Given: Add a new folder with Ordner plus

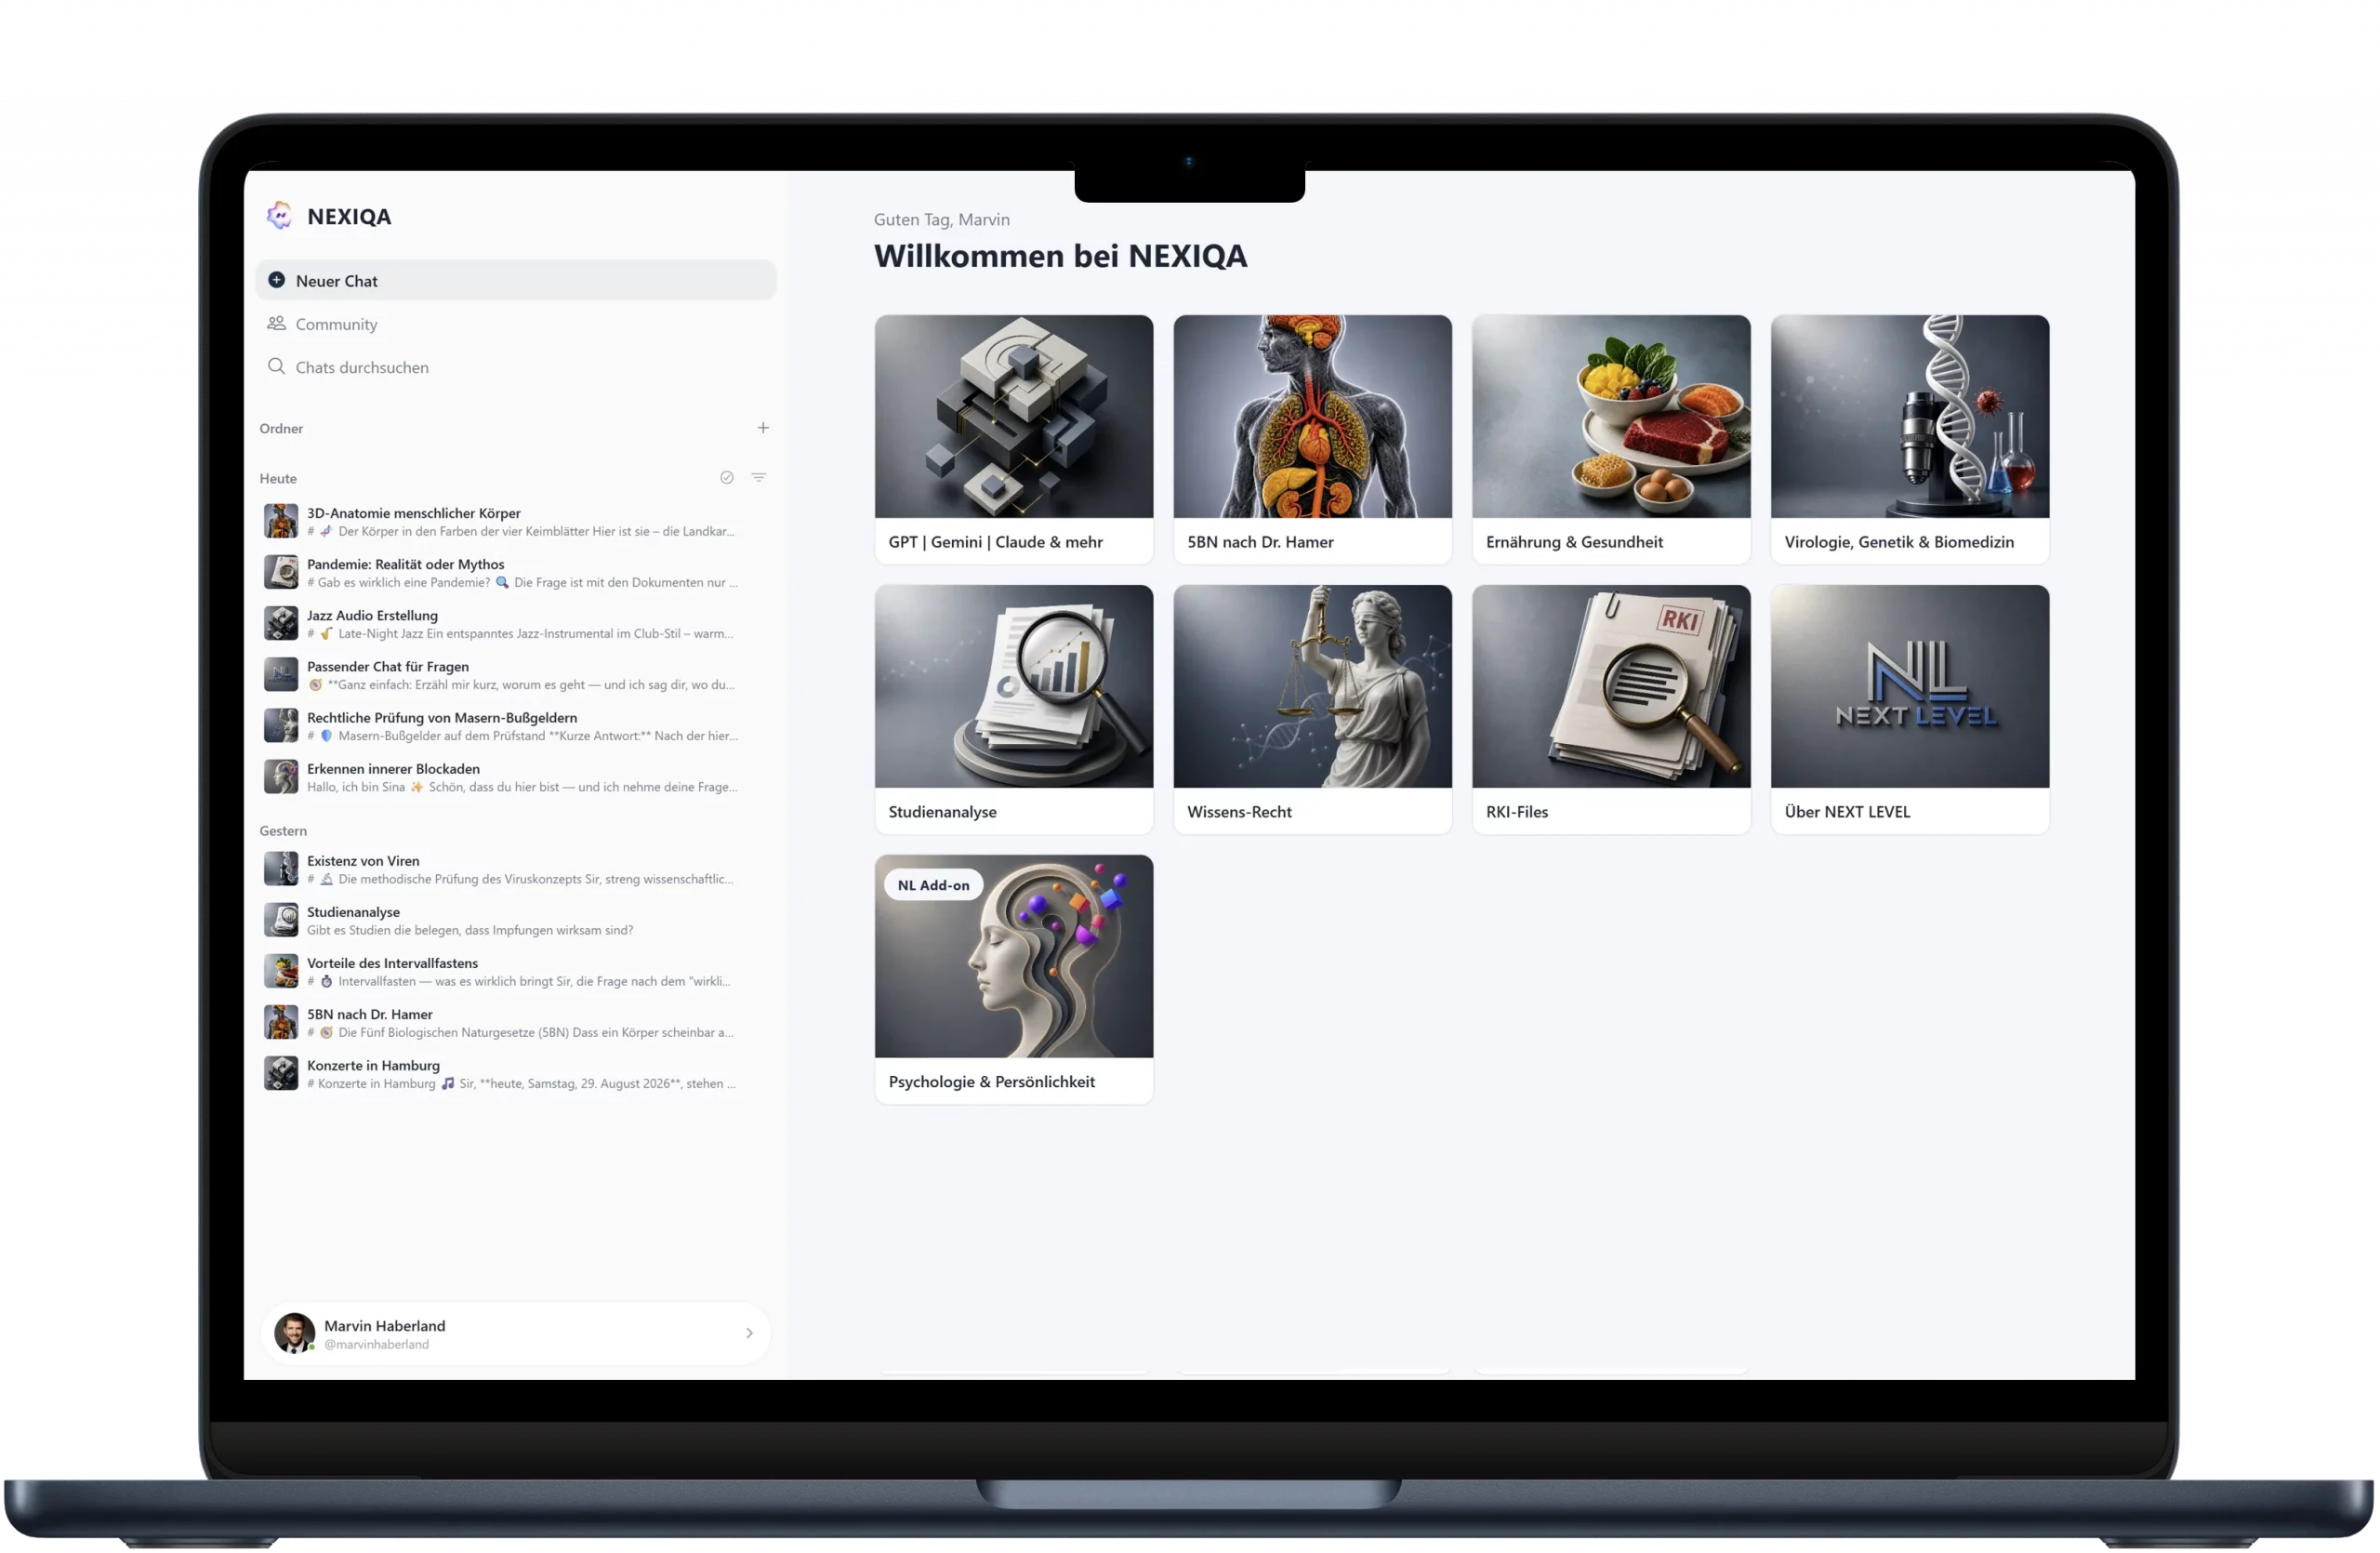Looking at the screenshot, I should coord(763,428).
